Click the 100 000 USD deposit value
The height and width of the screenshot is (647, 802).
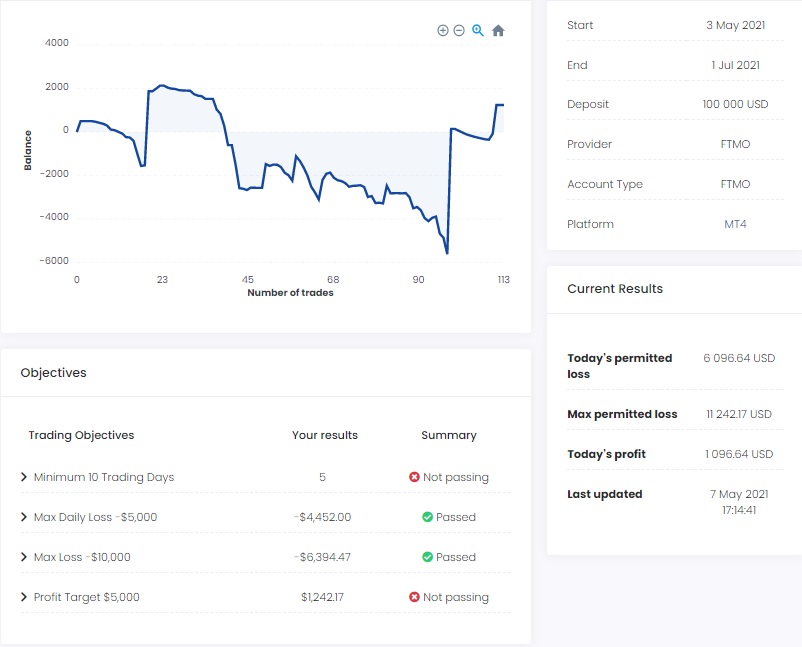click(735, 105)
